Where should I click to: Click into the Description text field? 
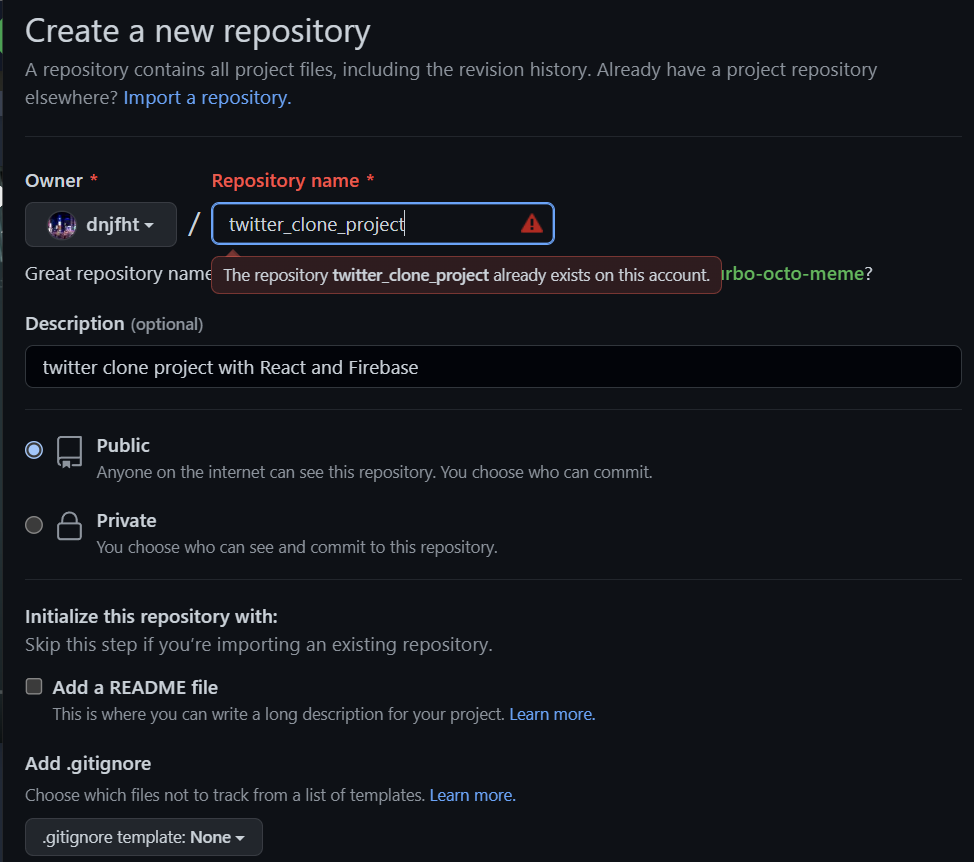[x=493, y=367]
